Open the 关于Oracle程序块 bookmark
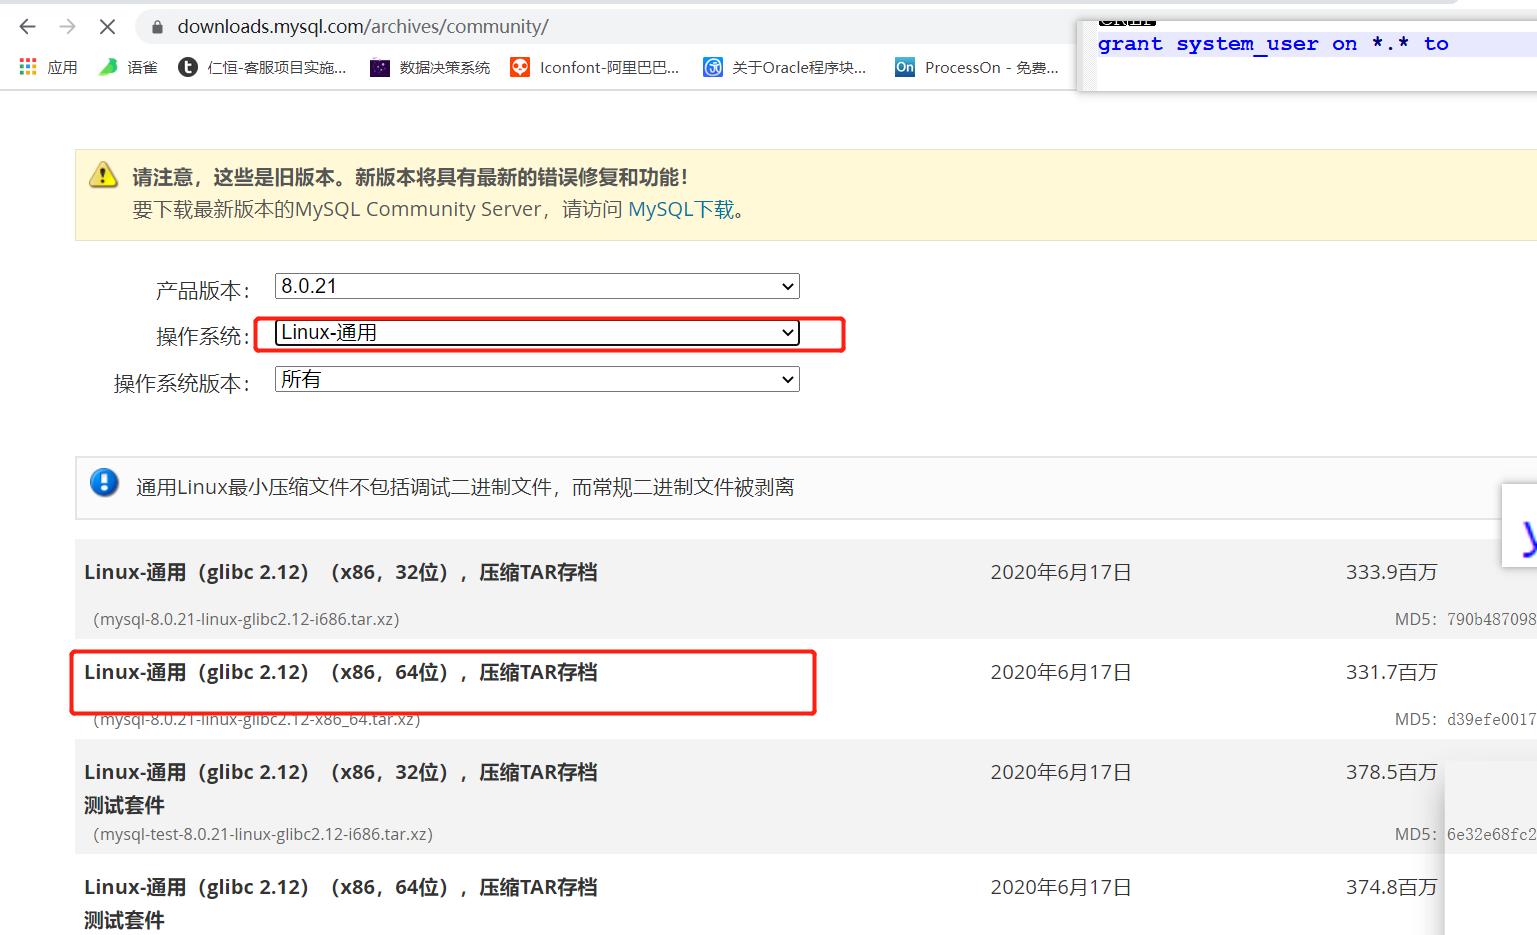This screenshot has width=1537, height=935. [785, 67]
